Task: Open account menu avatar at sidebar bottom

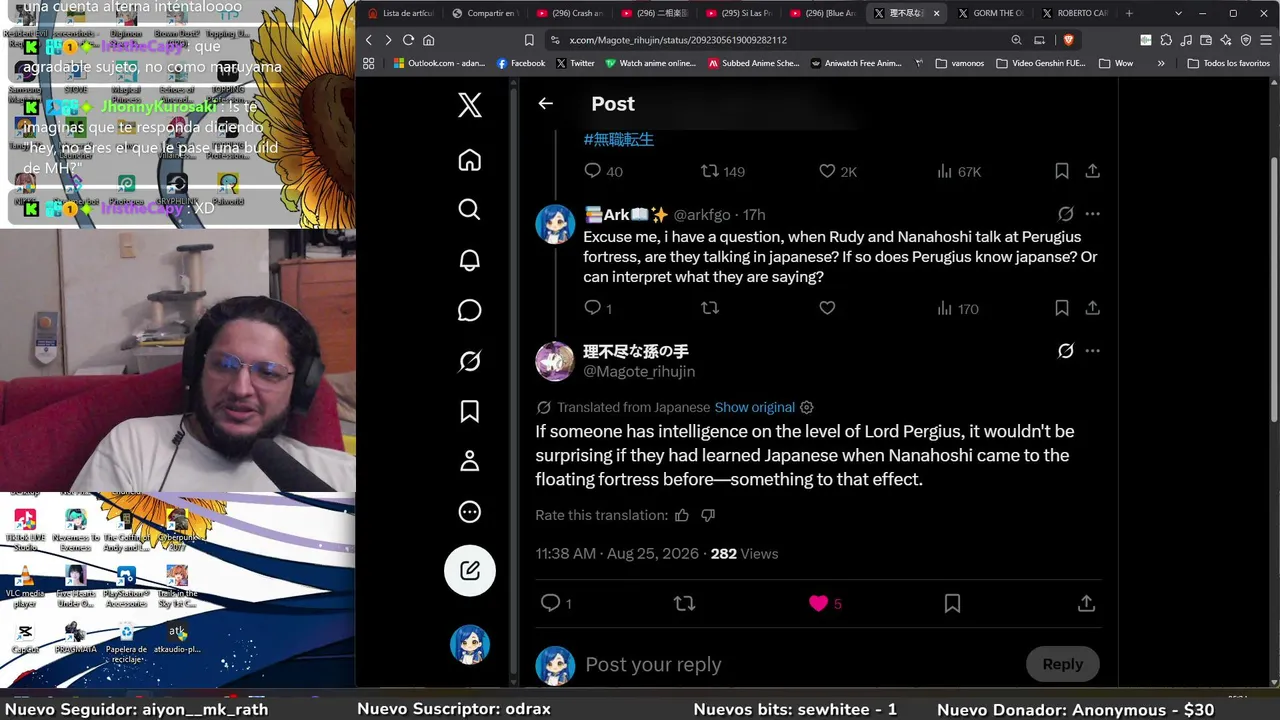Action: pyautogui.click(x=469, y=645)
